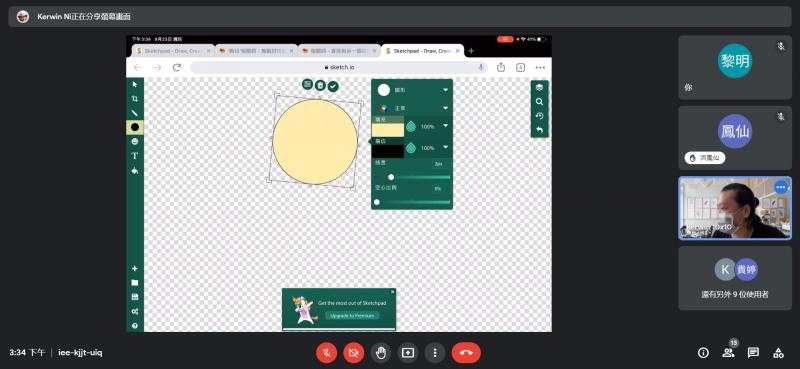Open the Clipart smiley tool
This screenshot has height=369, width=800.
point(135,141)
